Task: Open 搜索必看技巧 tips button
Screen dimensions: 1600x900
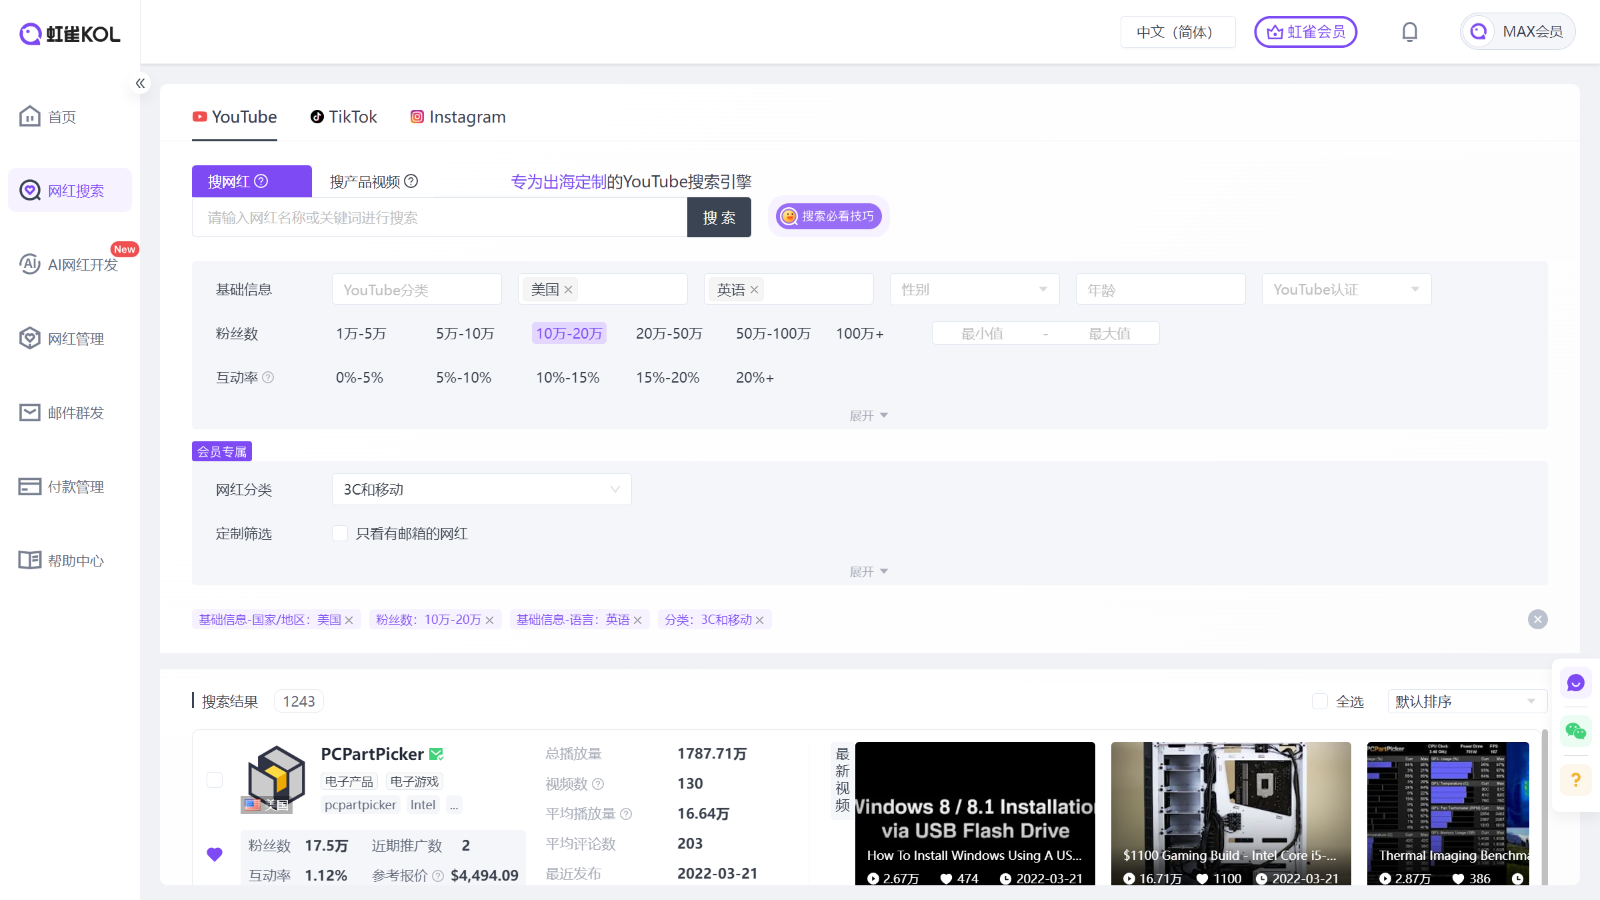Action: [829, 216]
